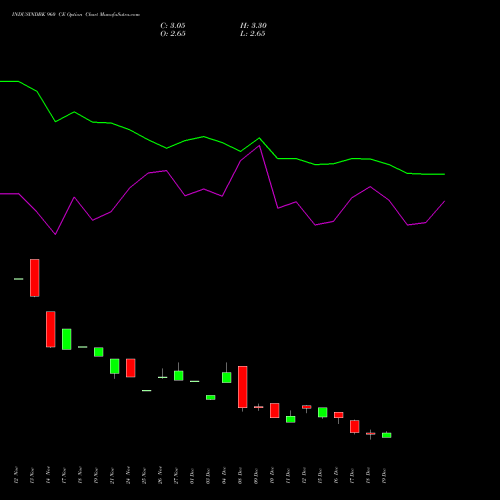500x500 pixels.
Task: Click the 08 Dec date label
Action: [240, 476]
